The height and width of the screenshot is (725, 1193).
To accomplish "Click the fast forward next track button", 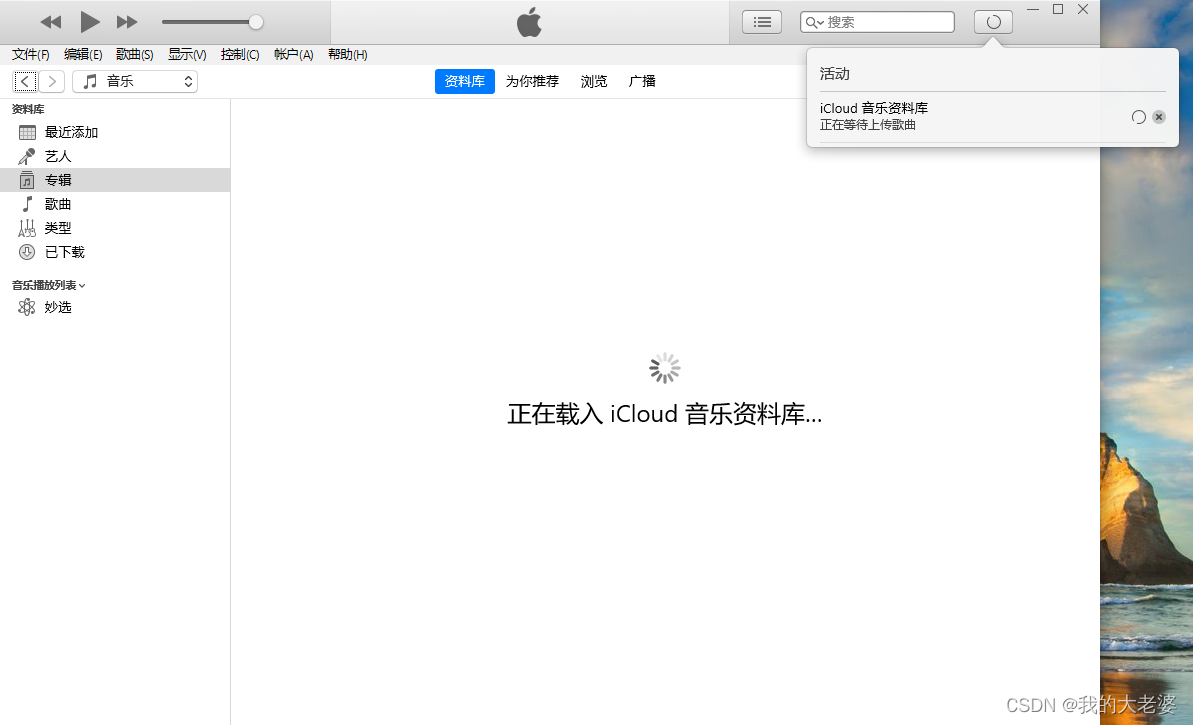I will pos(127,22).
